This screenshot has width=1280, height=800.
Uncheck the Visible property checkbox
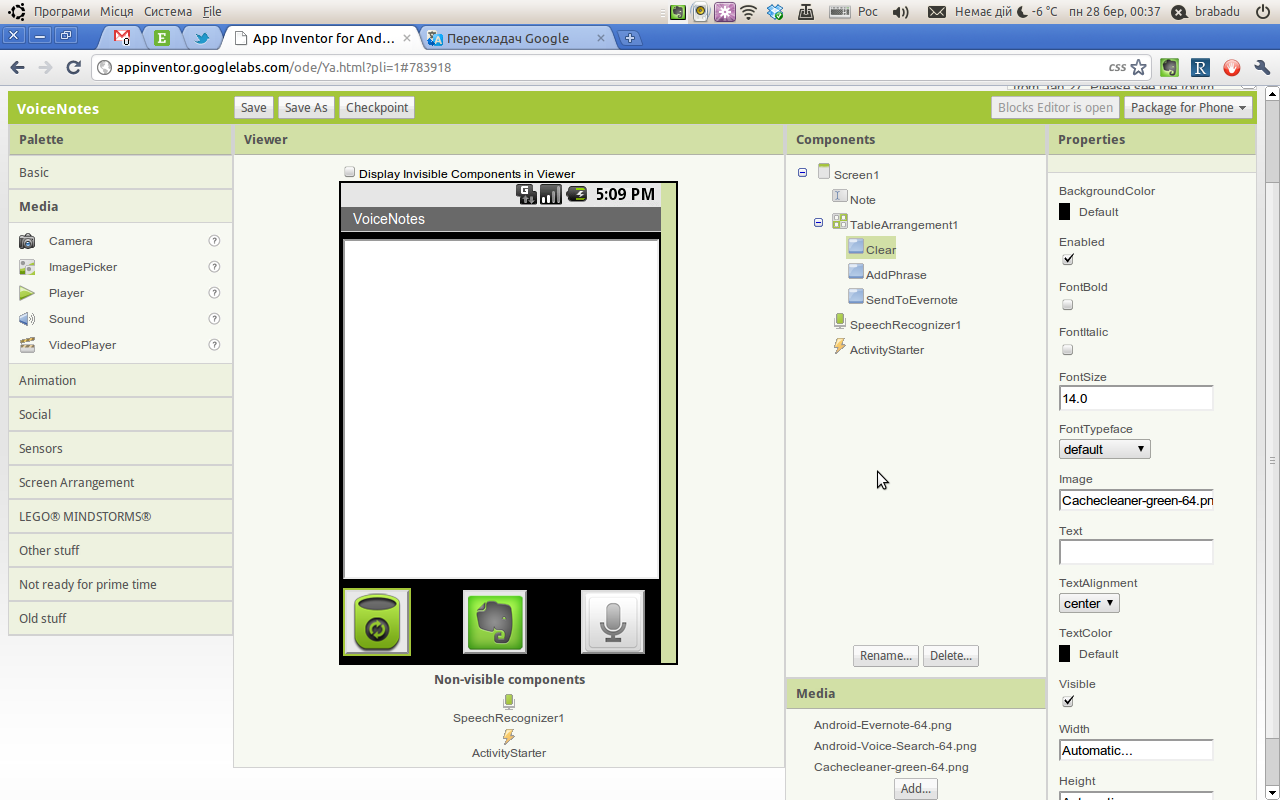(x=1067, y=701)
